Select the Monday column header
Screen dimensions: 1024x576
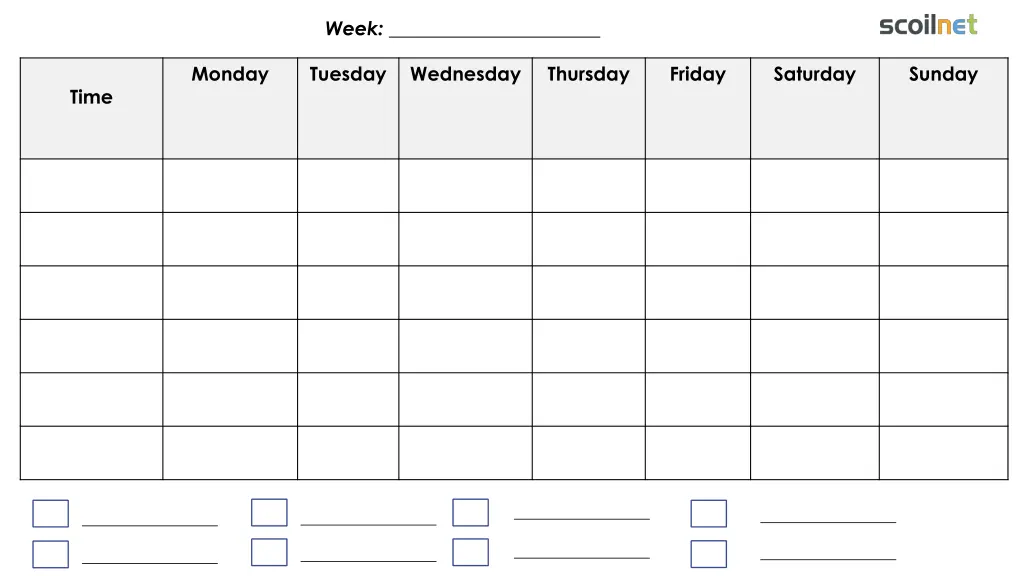point(230,108)
